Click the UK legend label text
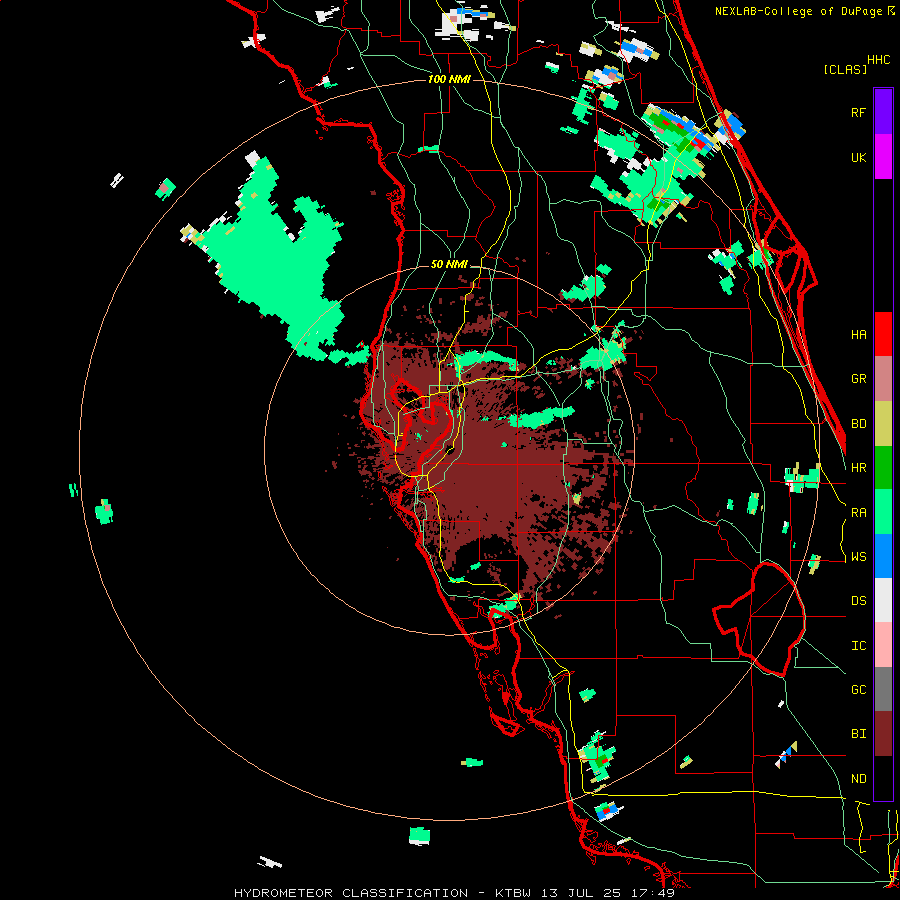The width and height of the screenshot is (900, 900). point(858,157)
